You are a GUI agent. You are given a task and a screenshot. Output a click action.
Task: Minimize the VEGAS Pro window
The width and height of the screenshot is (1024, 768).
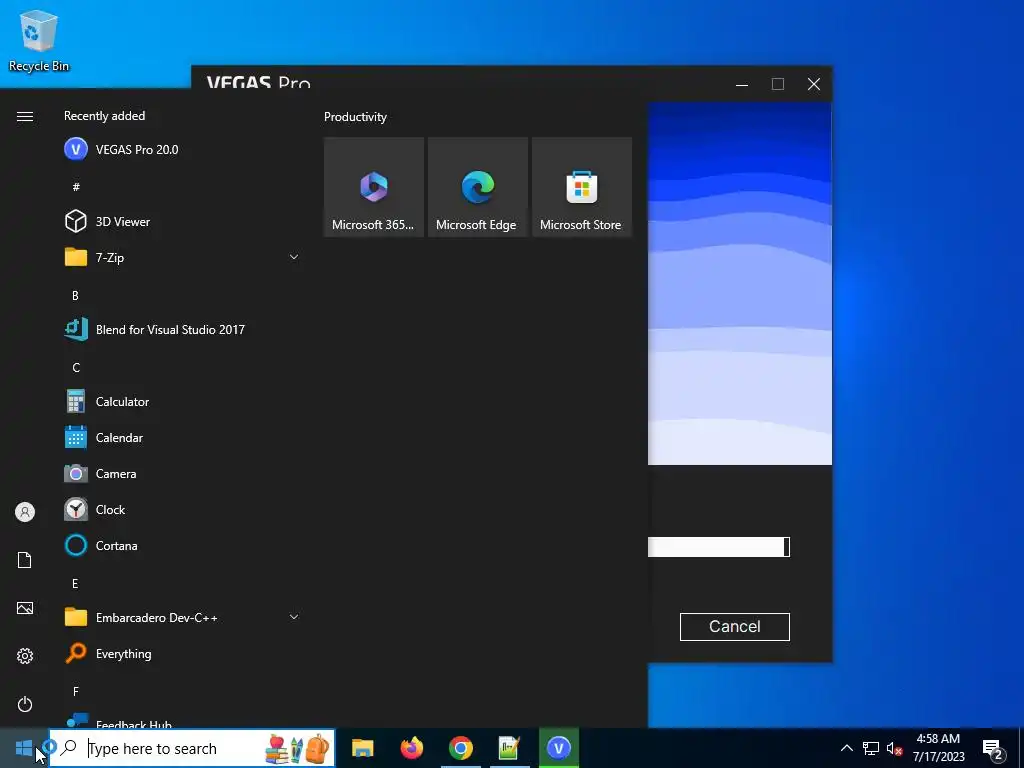point(742,84)
